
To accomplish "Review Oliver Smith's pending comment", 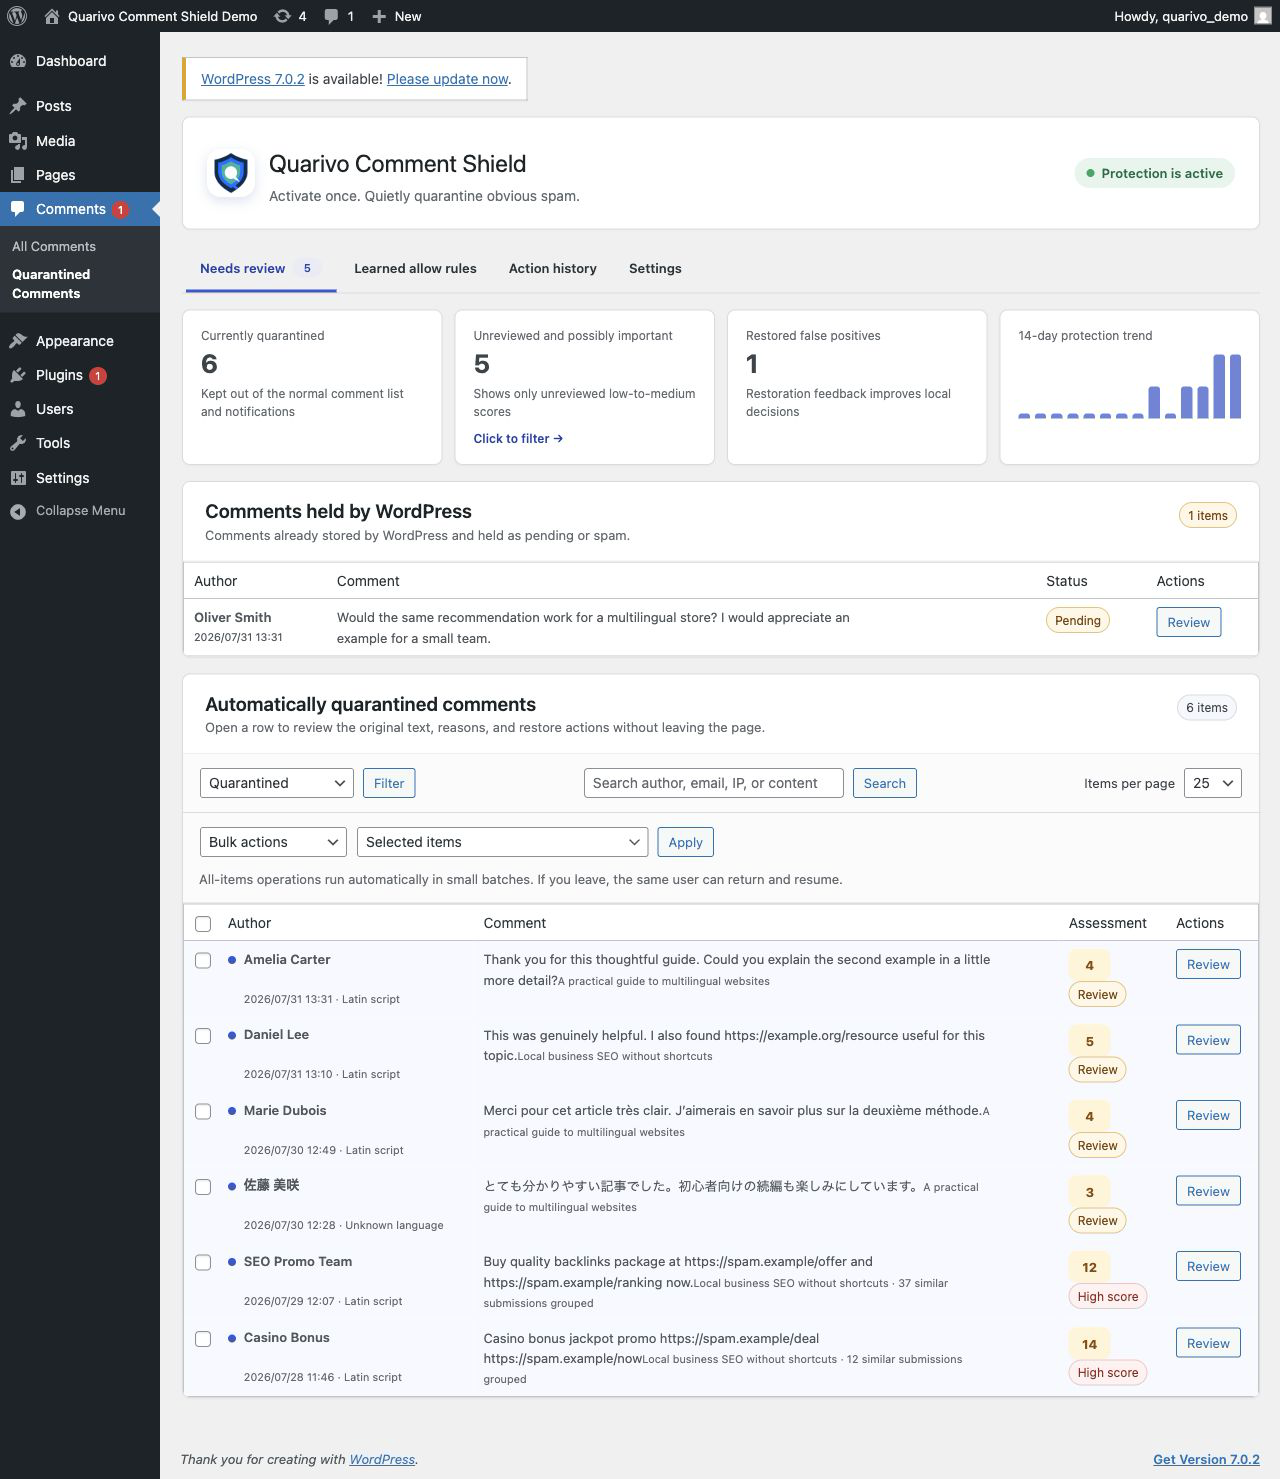I will pos(1188,622).
